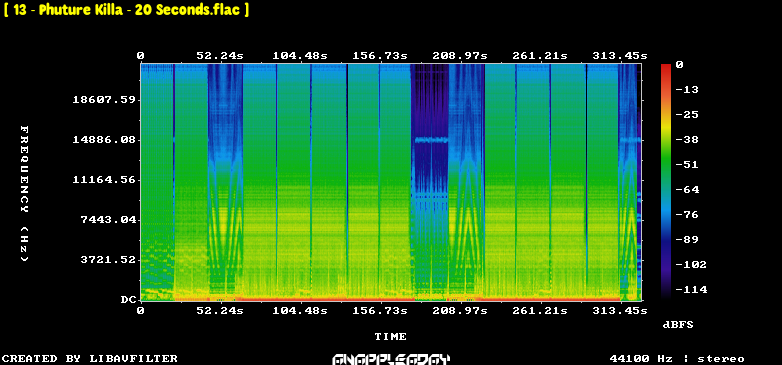Click the 313.45s label on top axis
Viewport: 782px width, 365px height.
coord(620,56)
